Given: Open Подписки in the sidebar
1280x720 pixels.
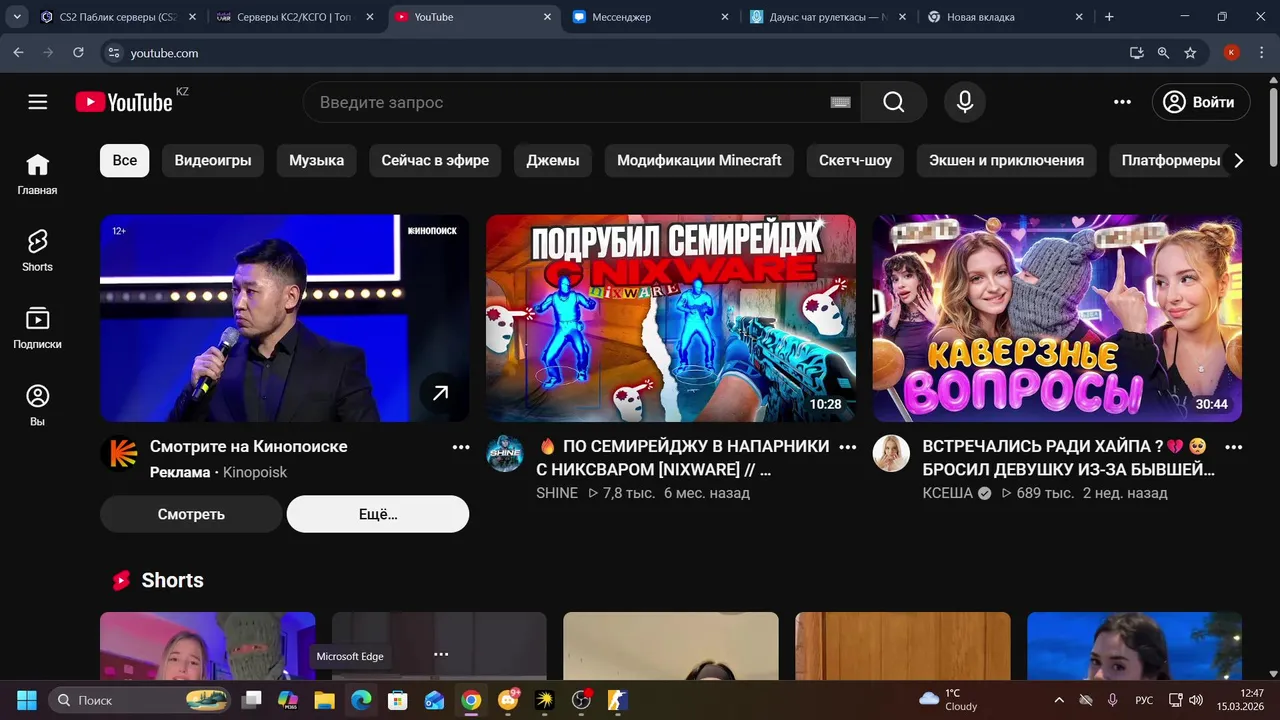Looking at the screenshot, I should coord(37,328).
